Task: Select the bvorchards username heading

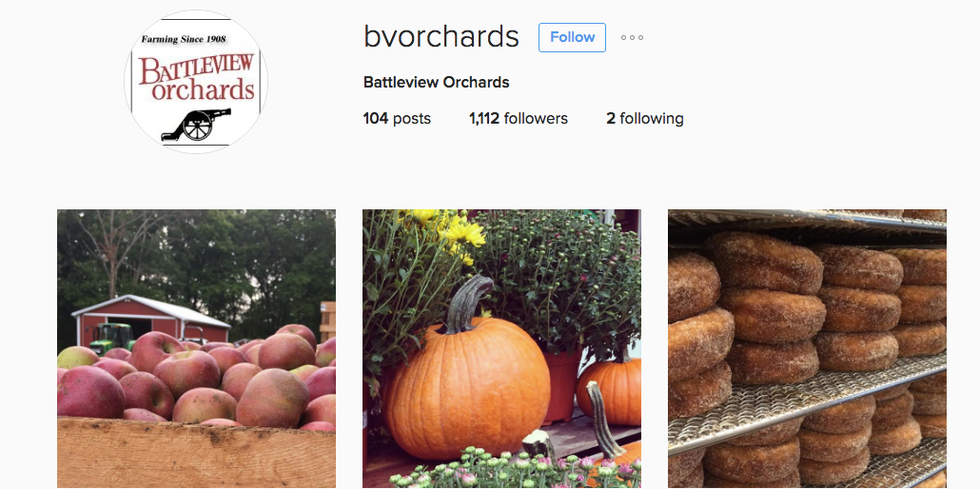Action: point(441,37)
